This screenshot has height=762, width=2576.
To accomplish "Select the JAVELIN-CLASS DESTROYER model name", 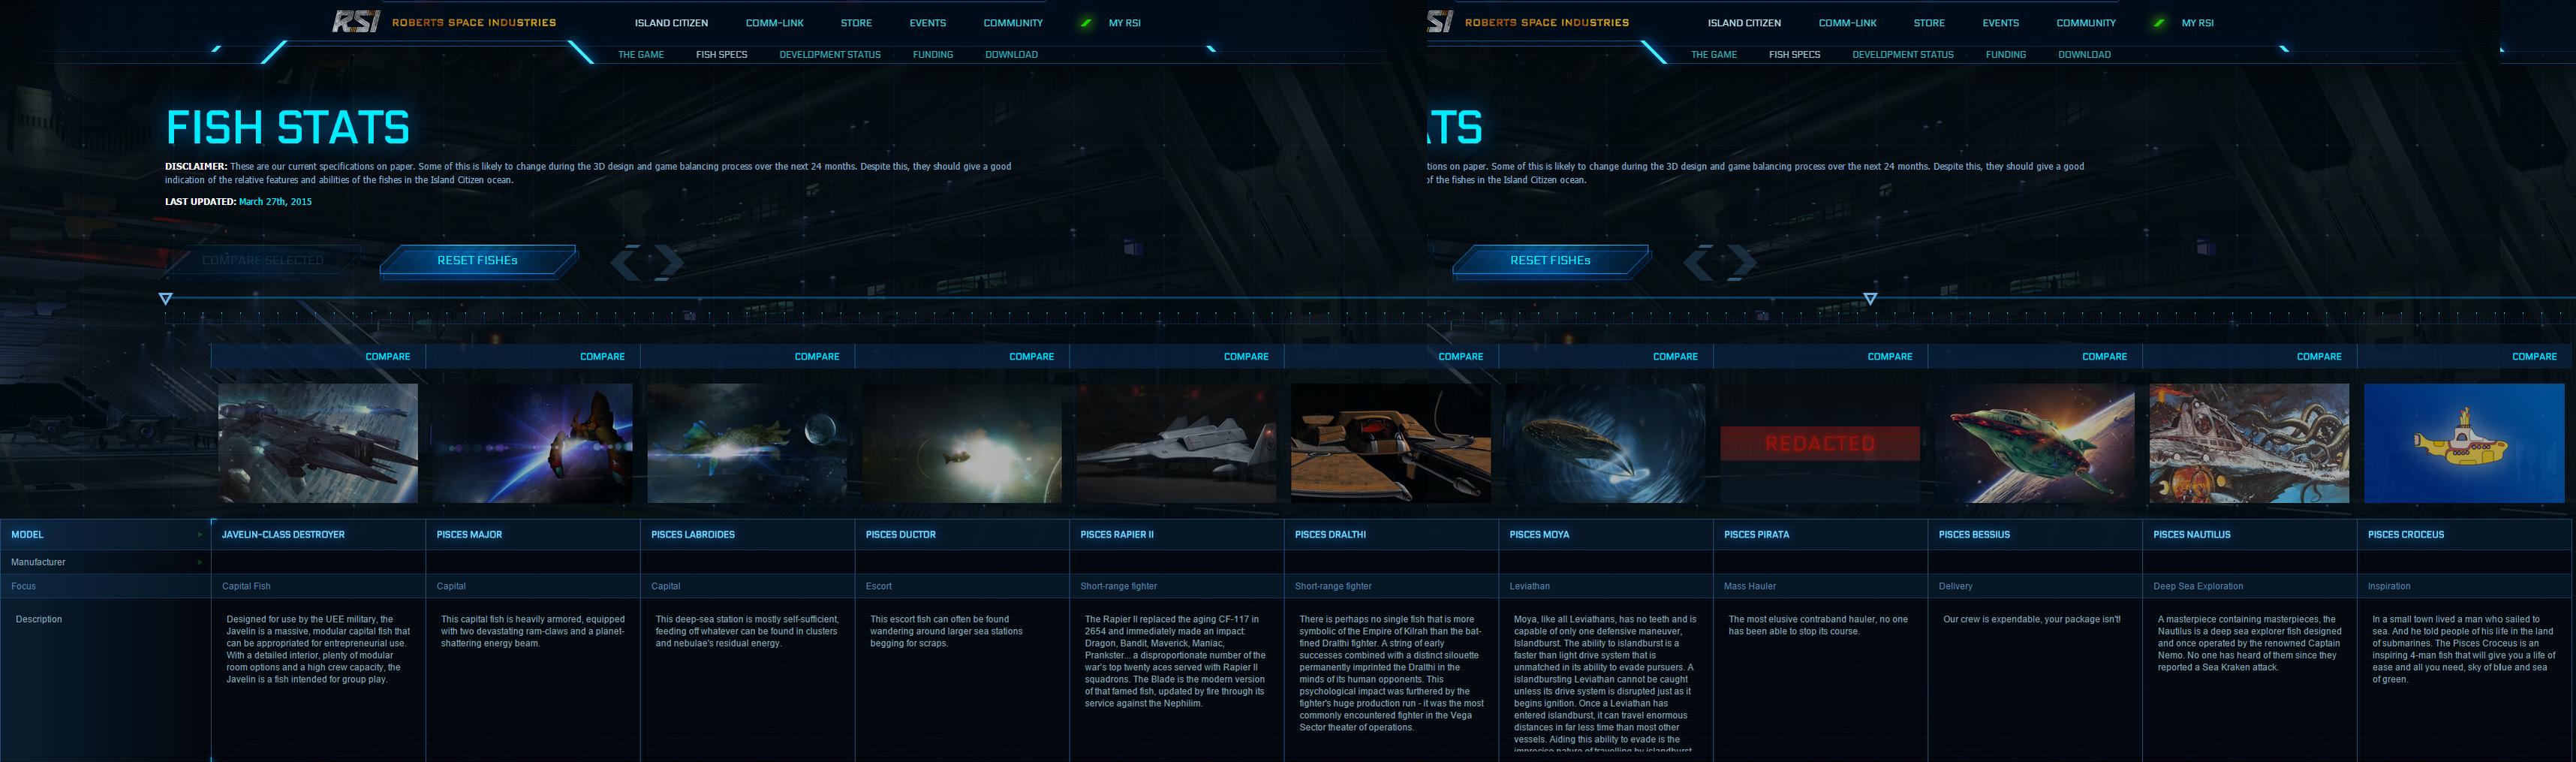I will tap(283, 535).
